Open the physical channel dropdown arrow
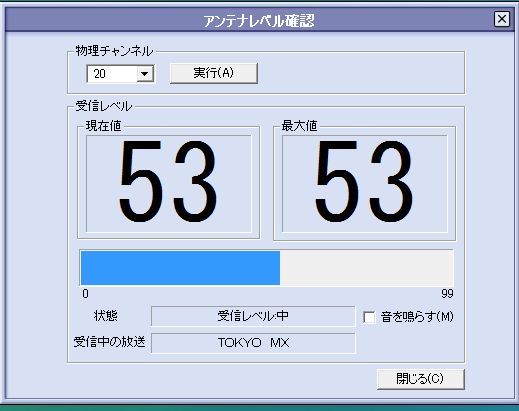This screenshot has width=519, height=411. click(145, 74)
